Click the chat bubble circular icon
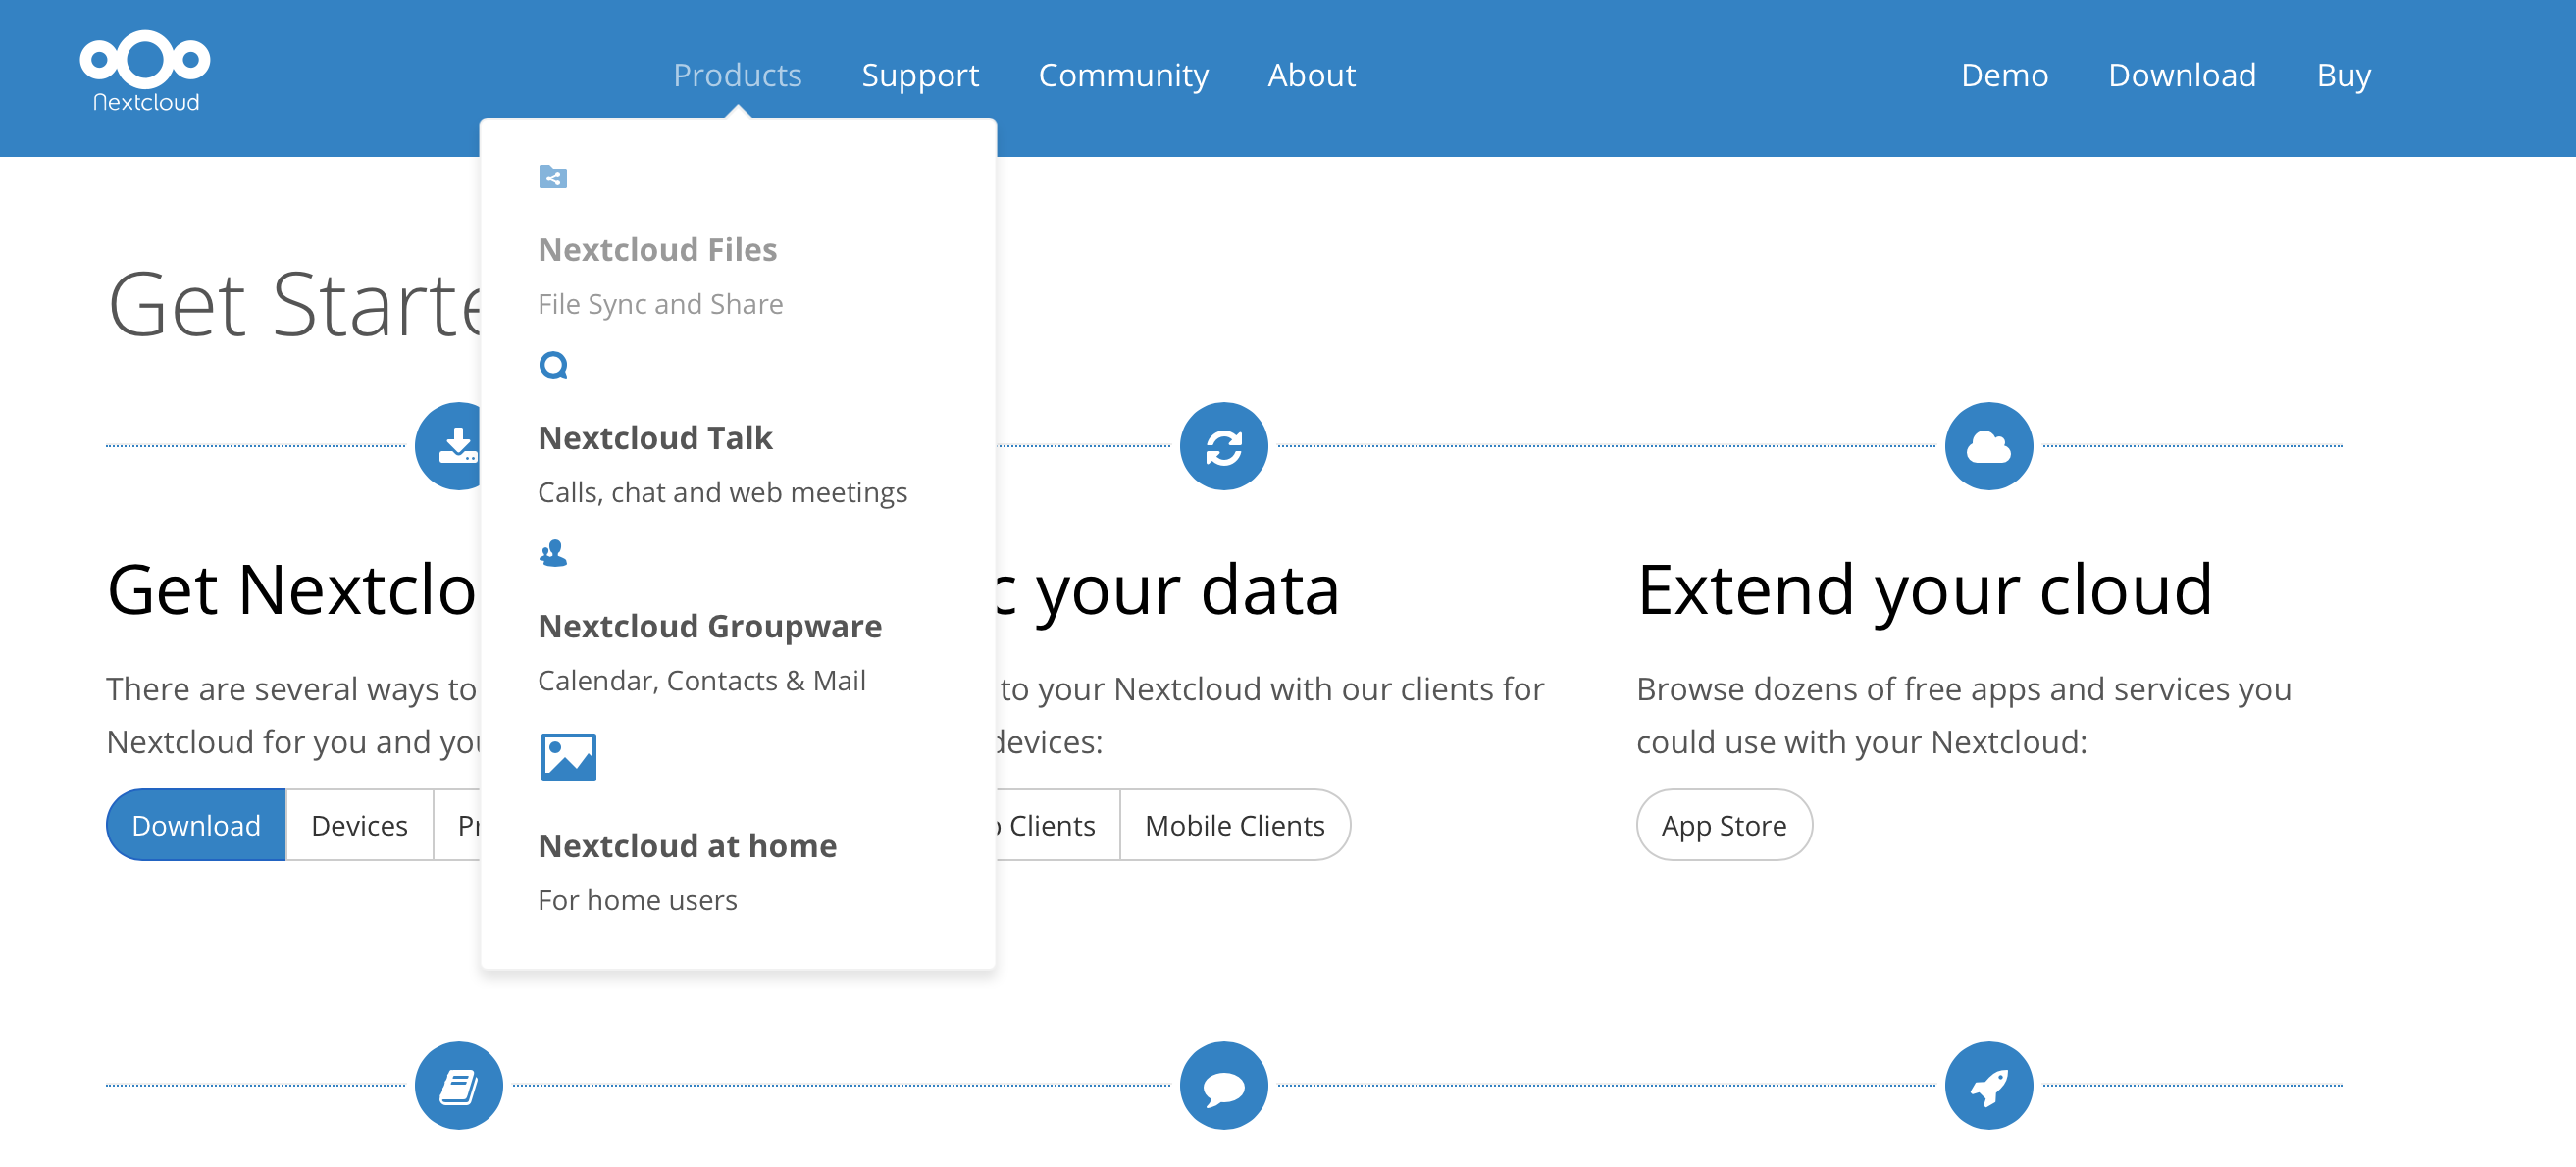The height and width of the screenshot is (1167, 2576). [x=1224, y=1084]
